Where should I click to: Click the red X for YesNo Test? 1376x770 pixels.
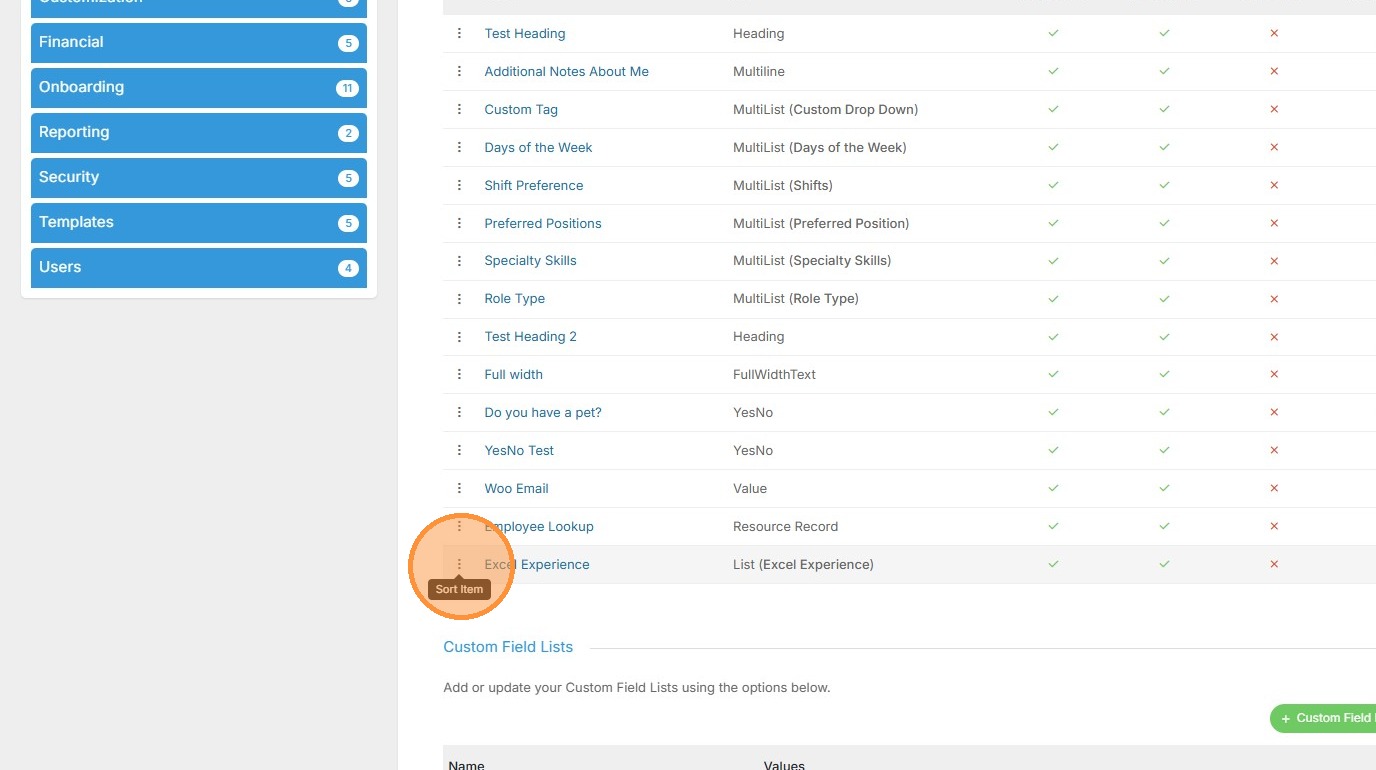pos(1274,450)
